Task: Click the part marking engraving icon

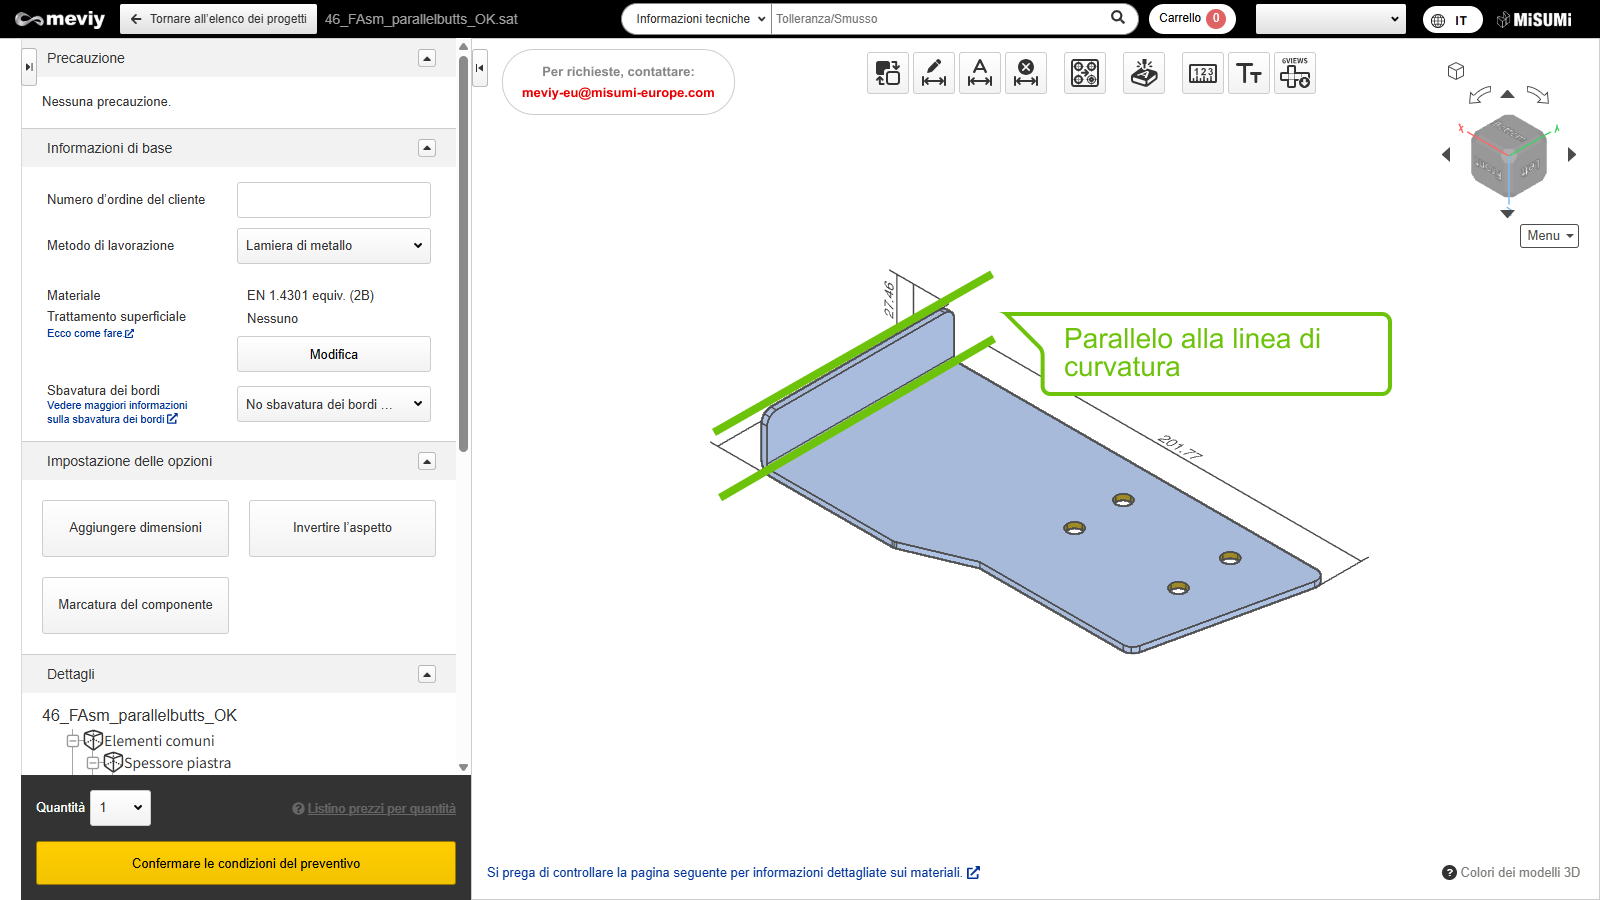Action: point(1144,73)
